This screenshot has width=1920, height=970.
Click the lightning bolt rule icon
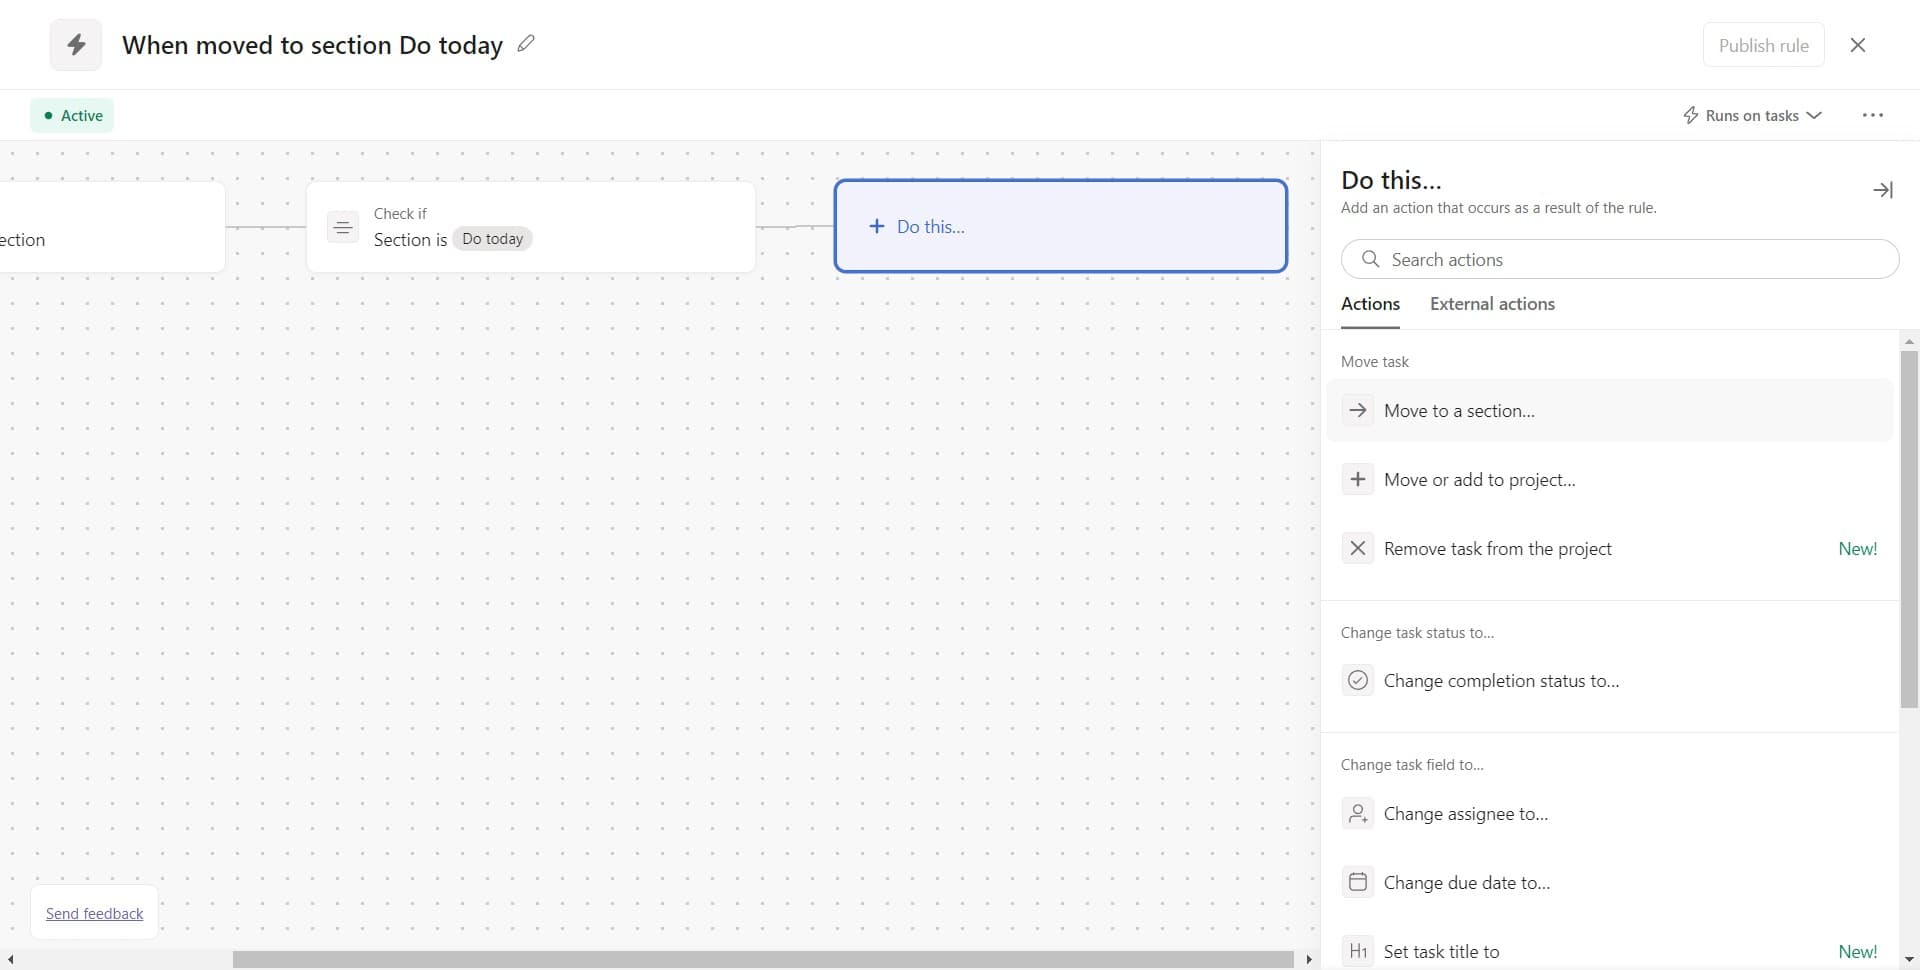pyautogui.click(x=76, y=45)
